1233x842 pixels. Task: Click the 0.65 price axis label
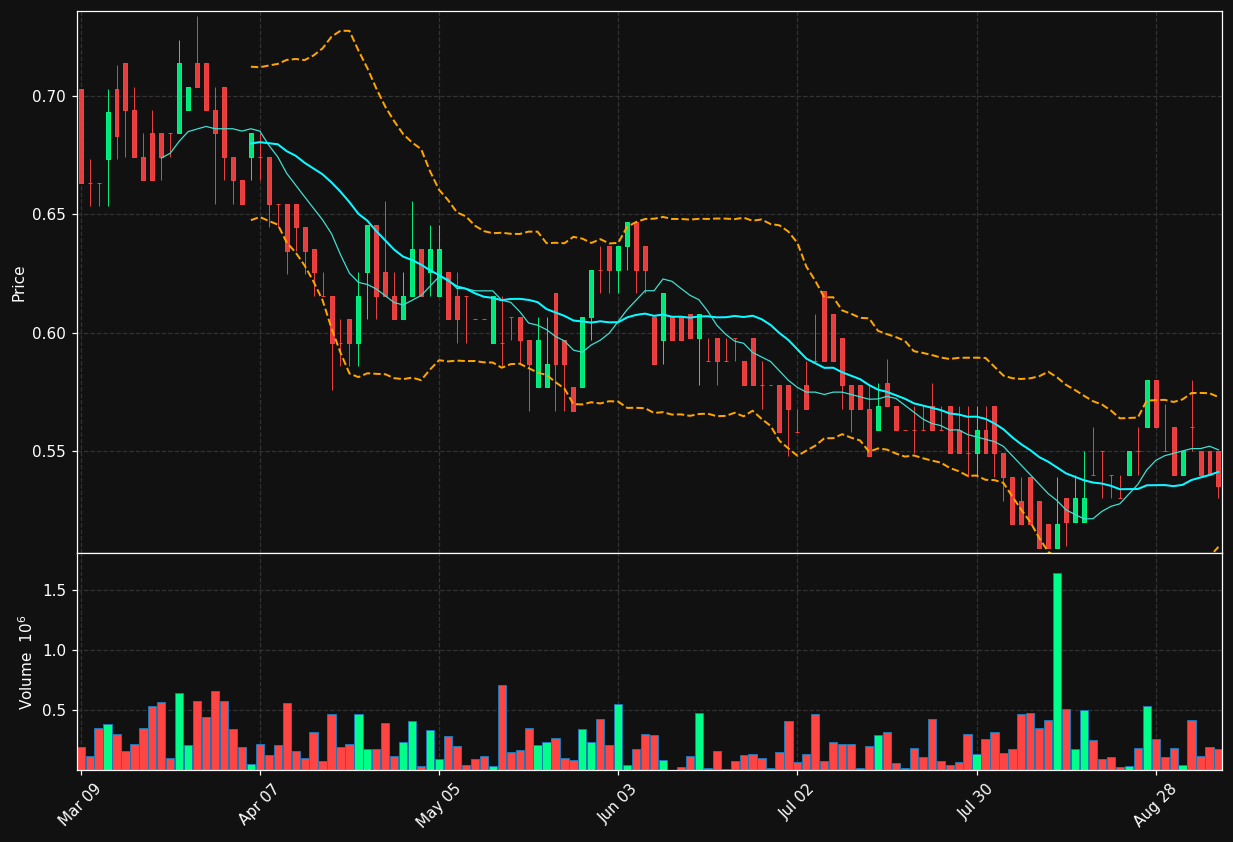pyautogui.click(x=49, y=215)
